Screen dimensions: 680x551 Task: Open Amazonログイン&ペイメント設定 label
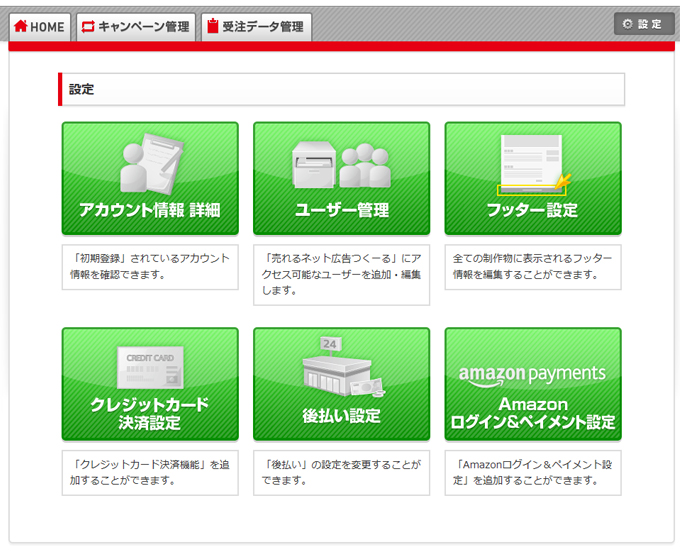click(533, 413)
